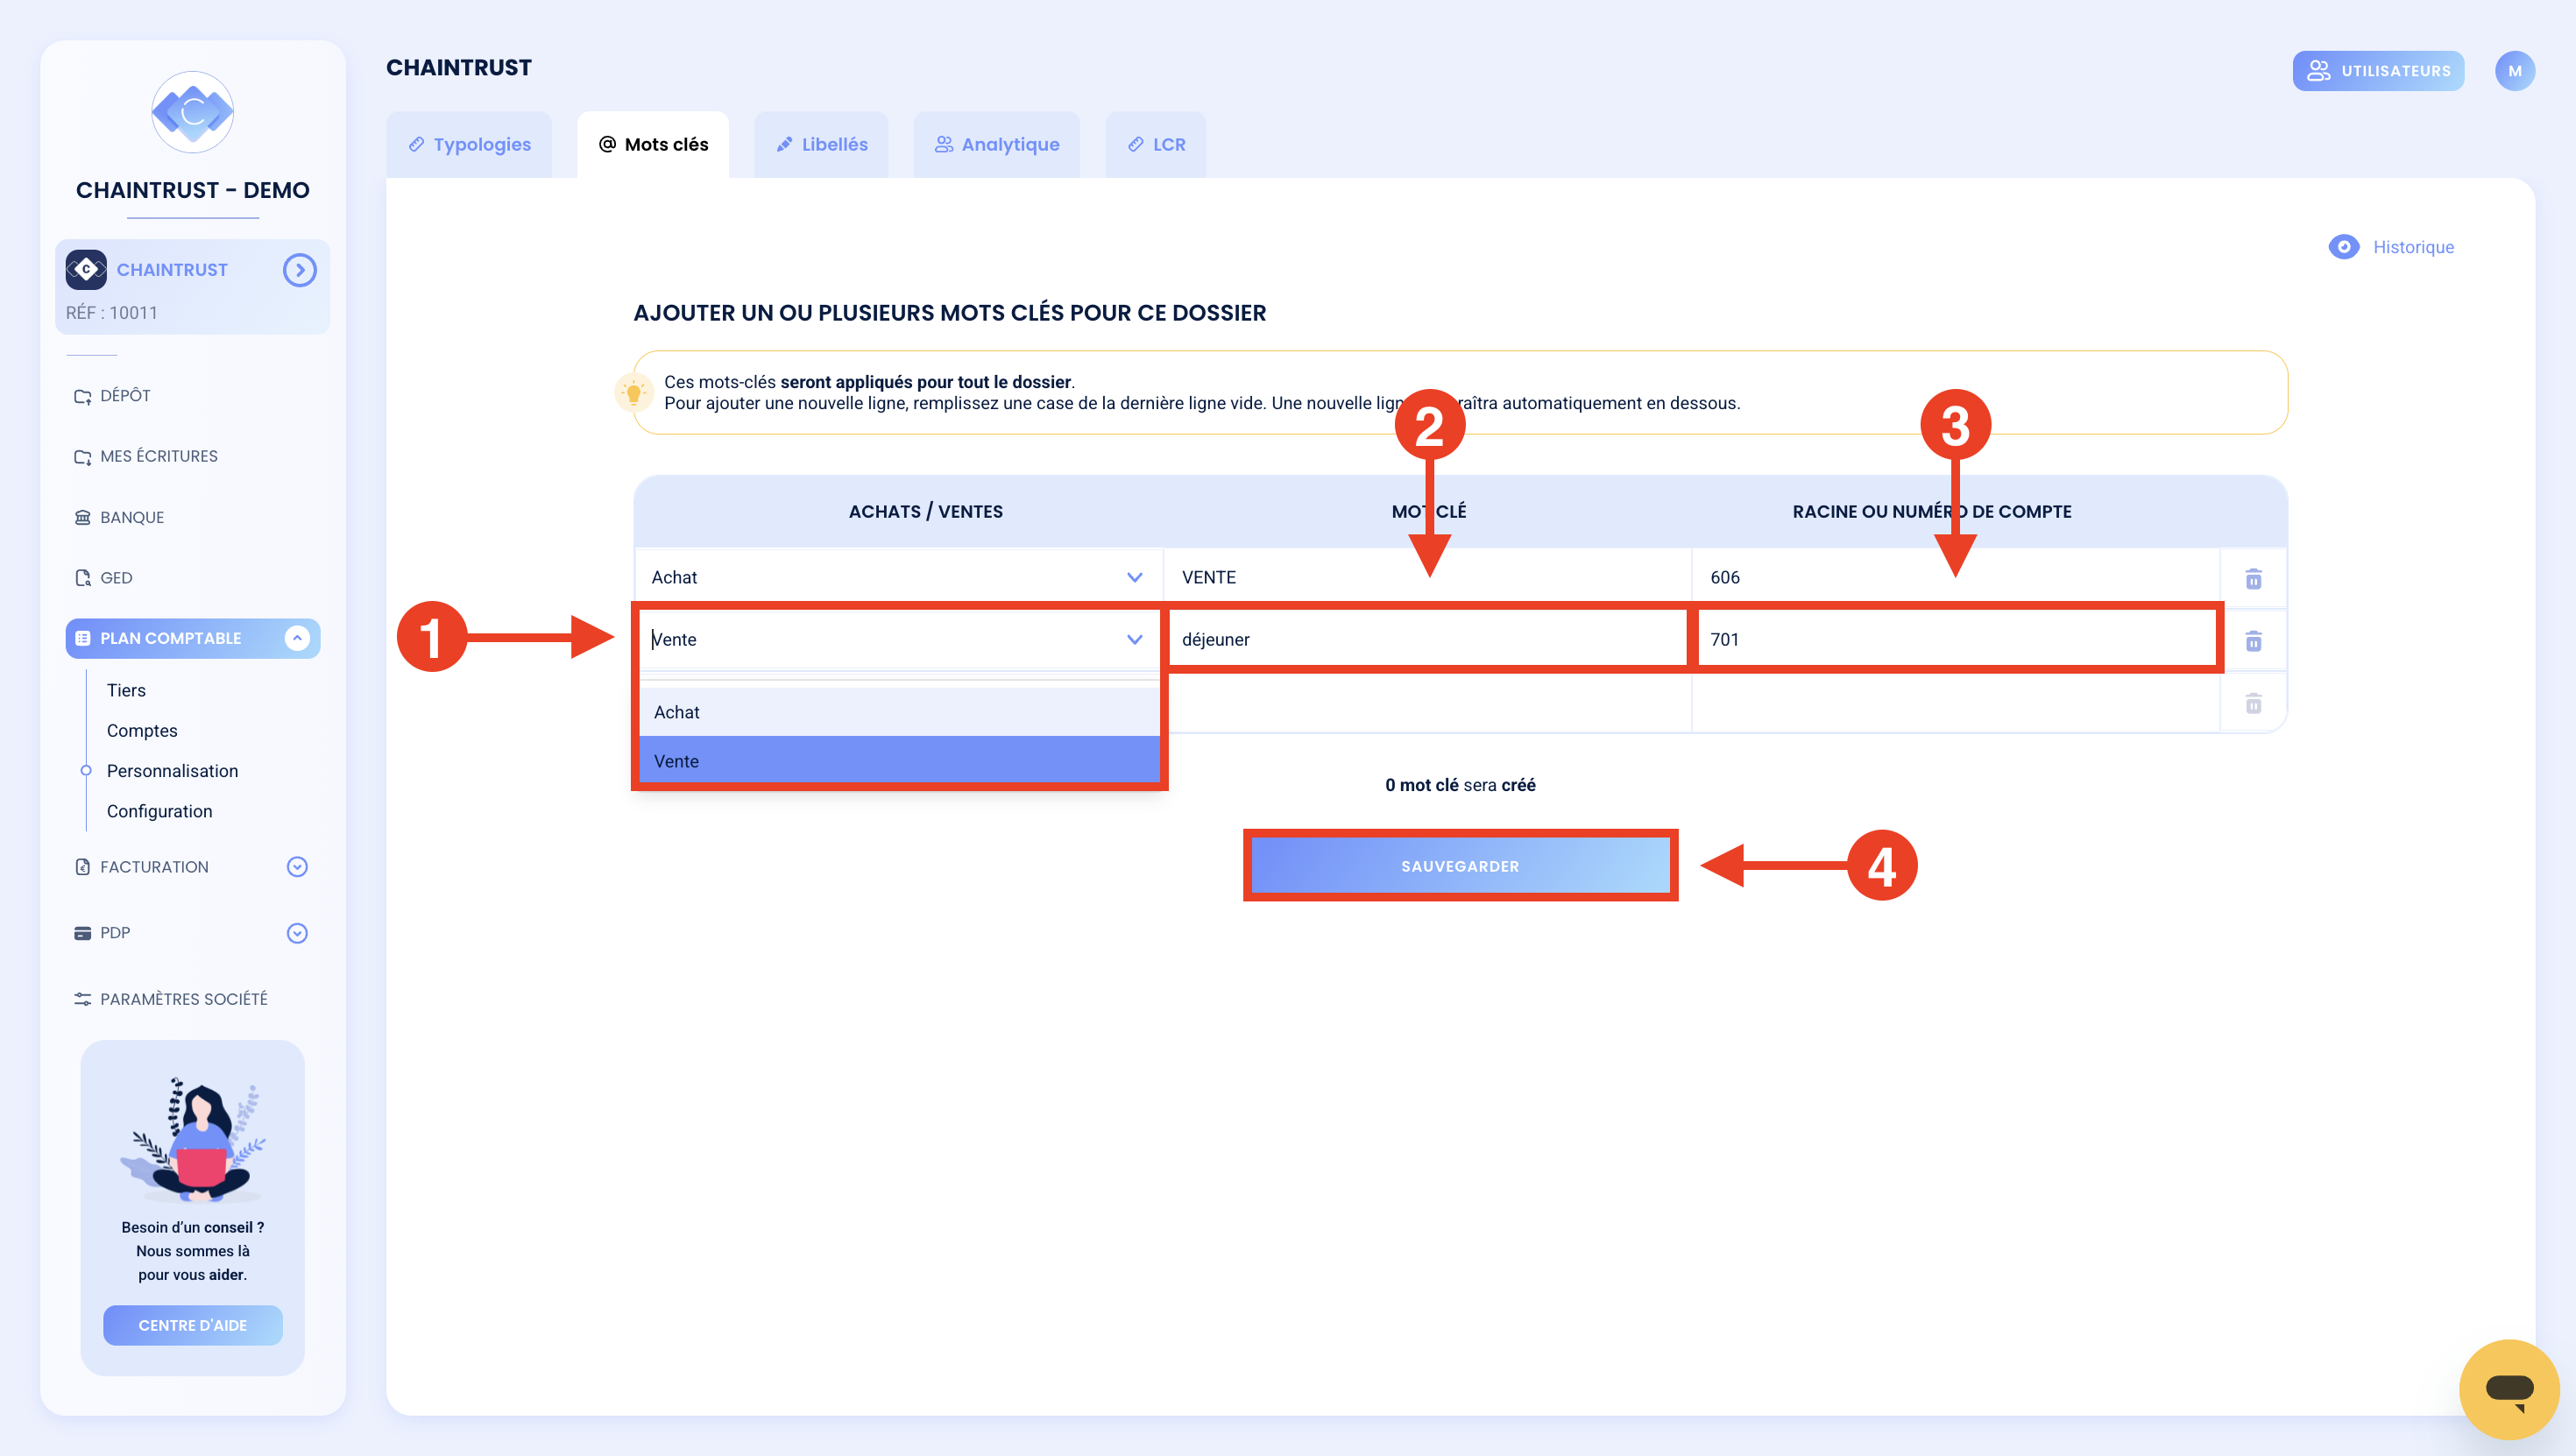
Task: Select Achat option in the dropdown list
Action: [899, 712]
